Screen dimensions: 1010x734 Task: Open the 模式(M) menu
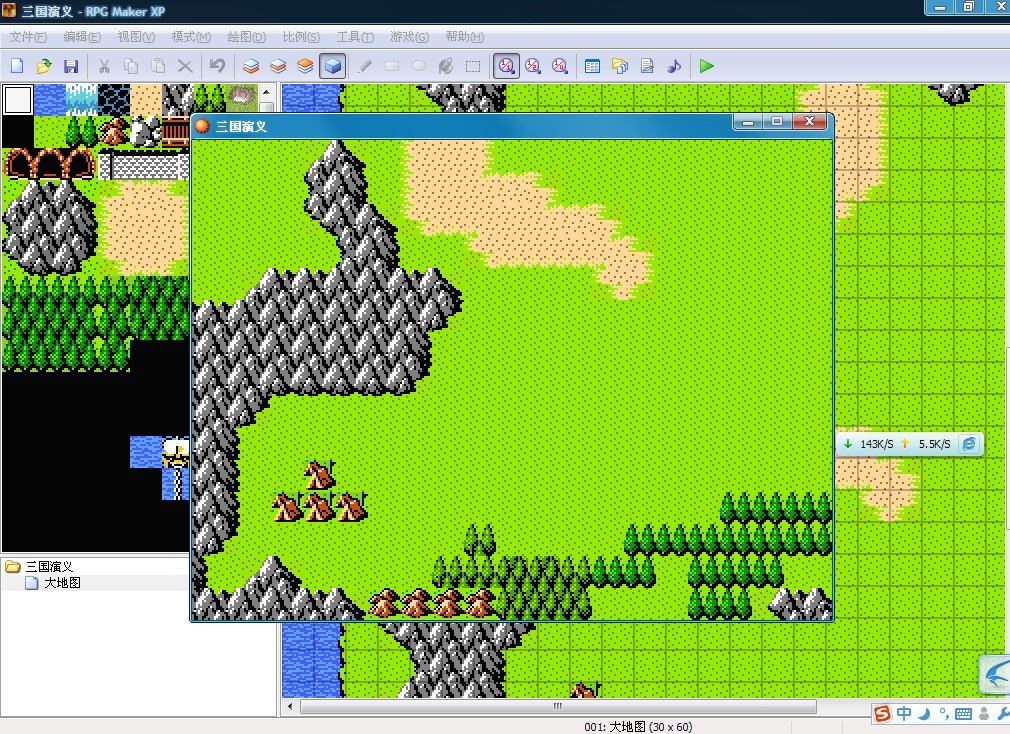coord(191,37)
